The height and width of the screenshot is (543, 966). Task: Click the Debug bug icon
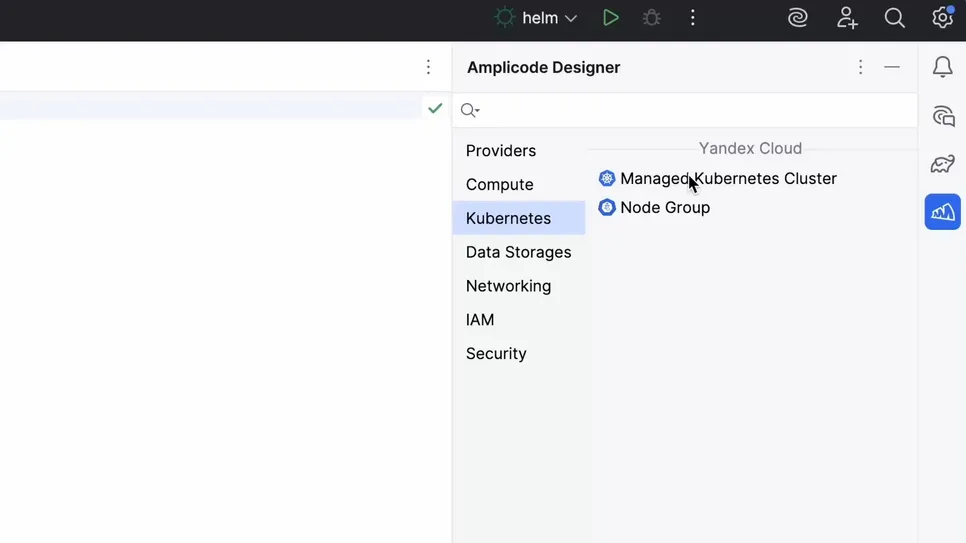click(651, 18)
